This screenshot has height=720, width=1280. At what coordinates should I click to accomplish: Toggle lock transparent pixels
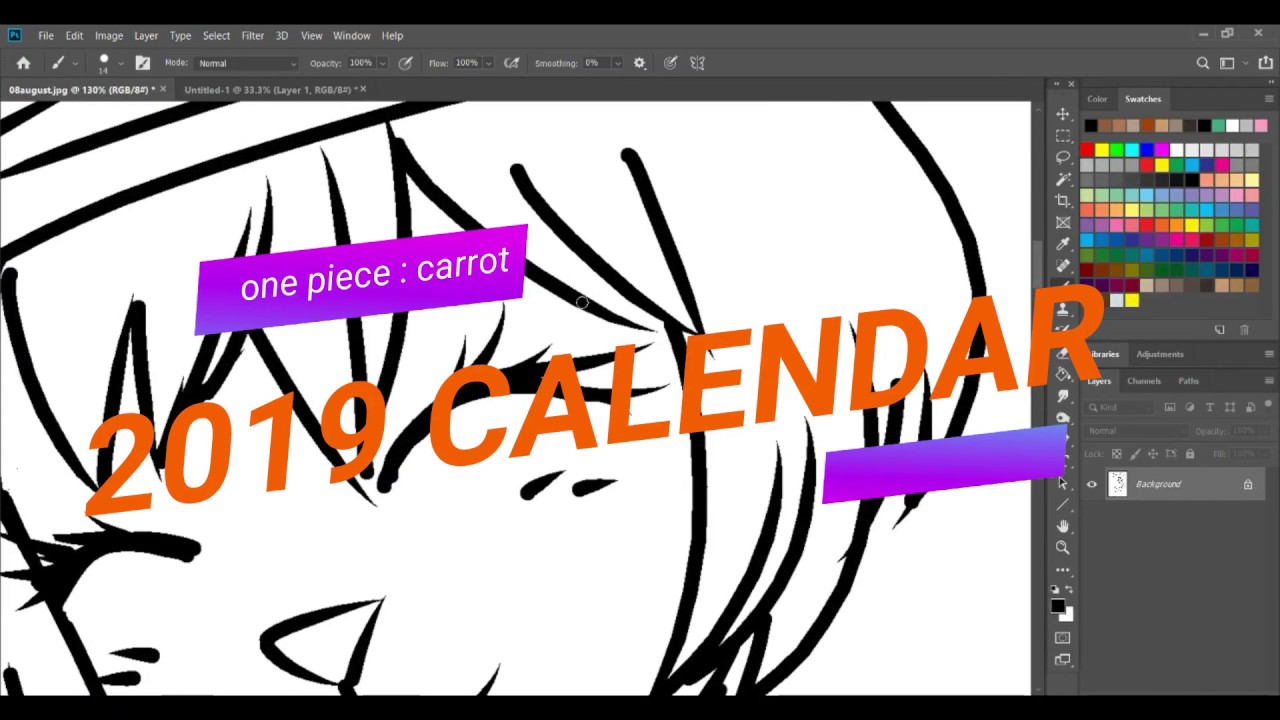coord(1117,454)
